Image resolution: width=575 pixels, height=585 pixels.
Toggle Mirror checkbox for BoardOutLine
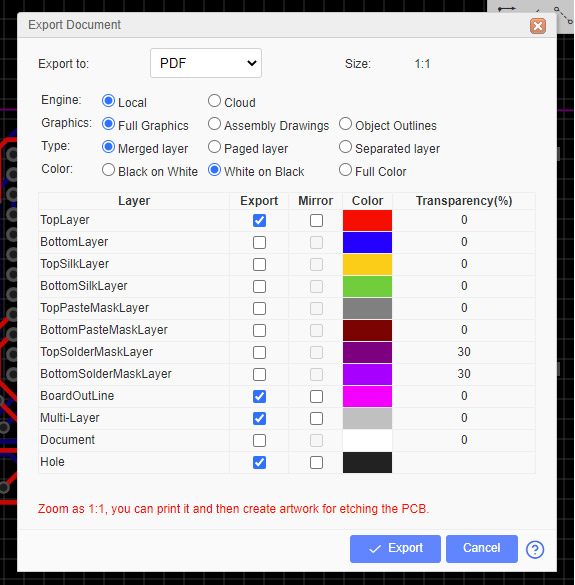pyautogui.click(x=316, y=396)
